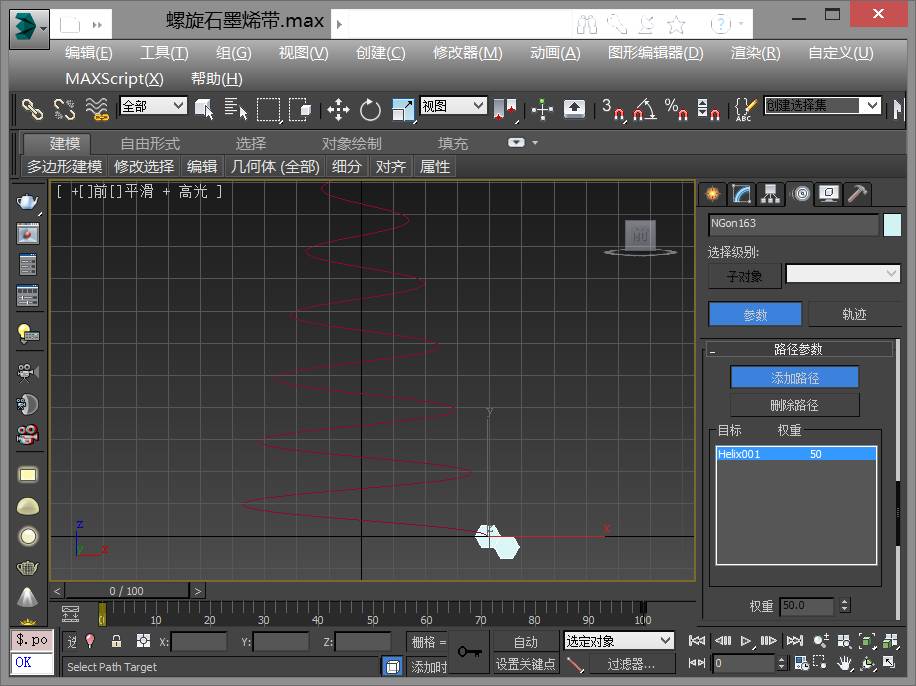Select the Rotate tool in the toolbar
Viewport: 916px width, 686px height.
pyautogui.click(x=370, y=109)
